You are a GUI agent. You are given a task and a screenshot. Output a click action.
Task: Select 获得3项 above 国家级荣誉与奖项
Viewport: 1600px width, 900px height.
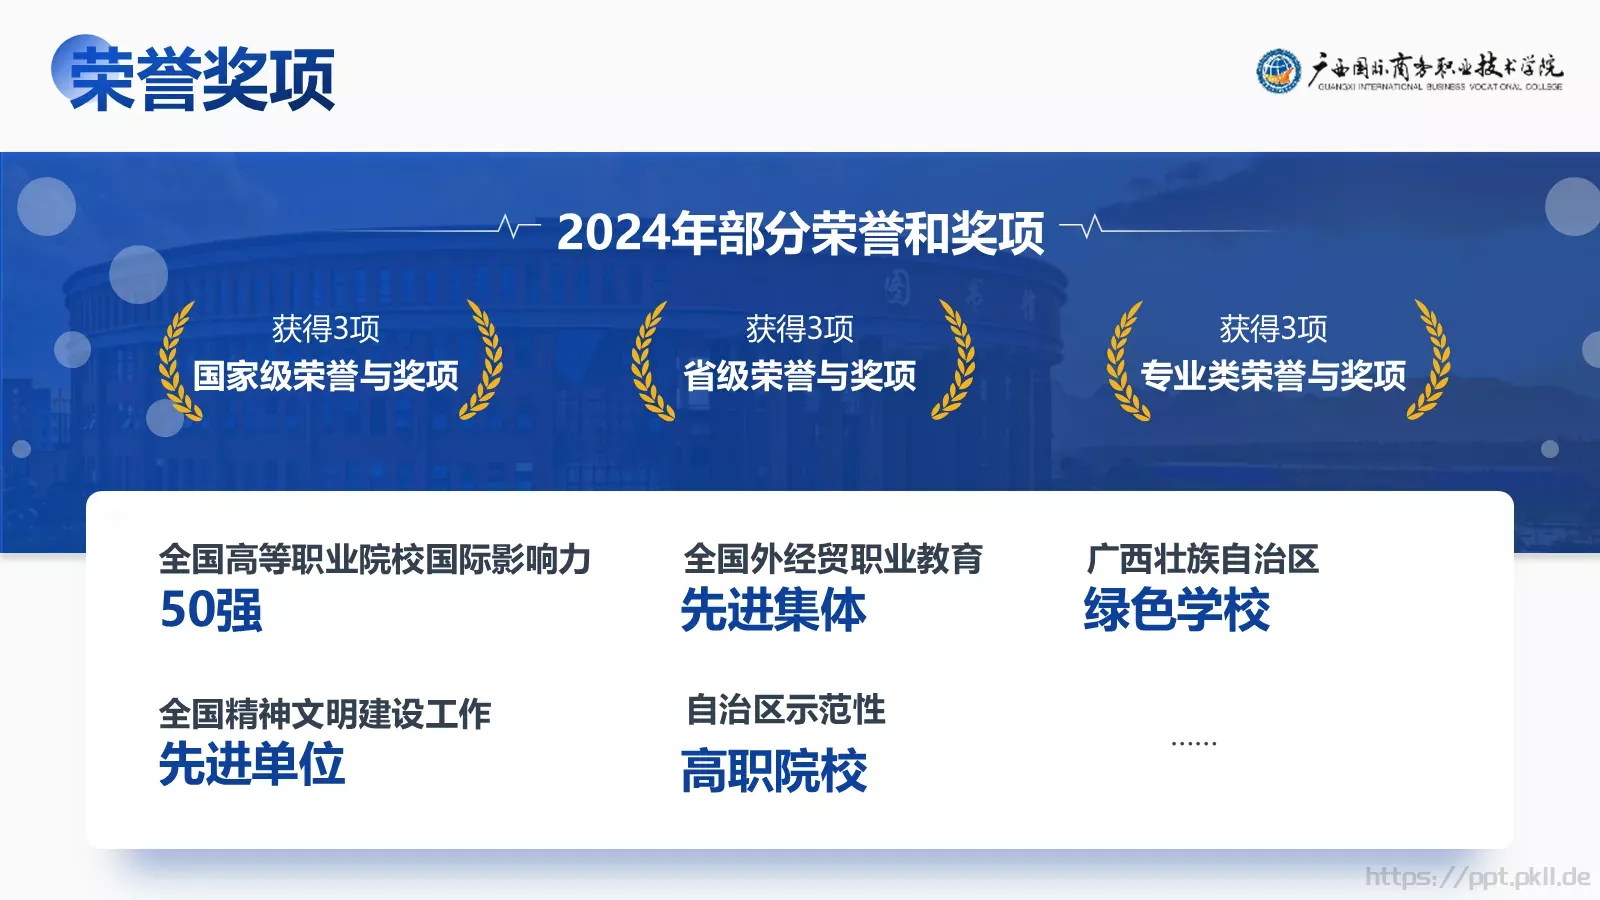[x=325, y=328]
